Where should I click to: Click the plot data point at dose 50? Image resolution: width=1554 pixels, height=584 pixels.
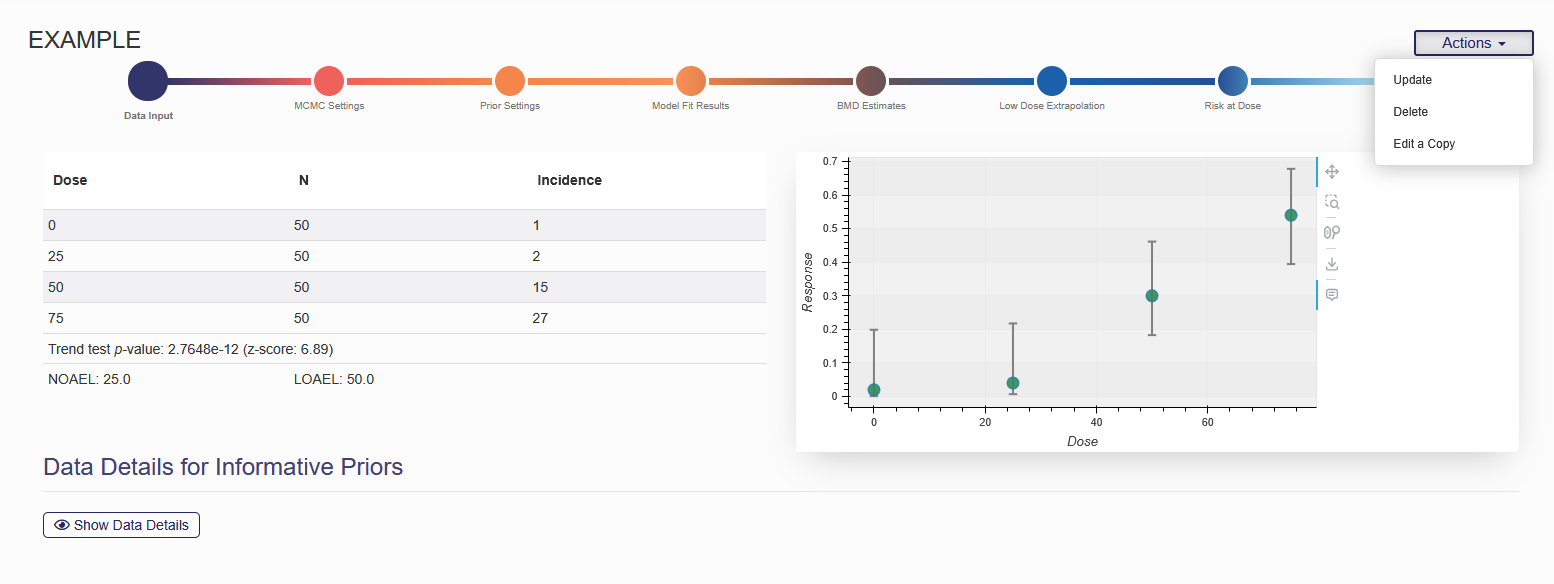point(1152,296)
